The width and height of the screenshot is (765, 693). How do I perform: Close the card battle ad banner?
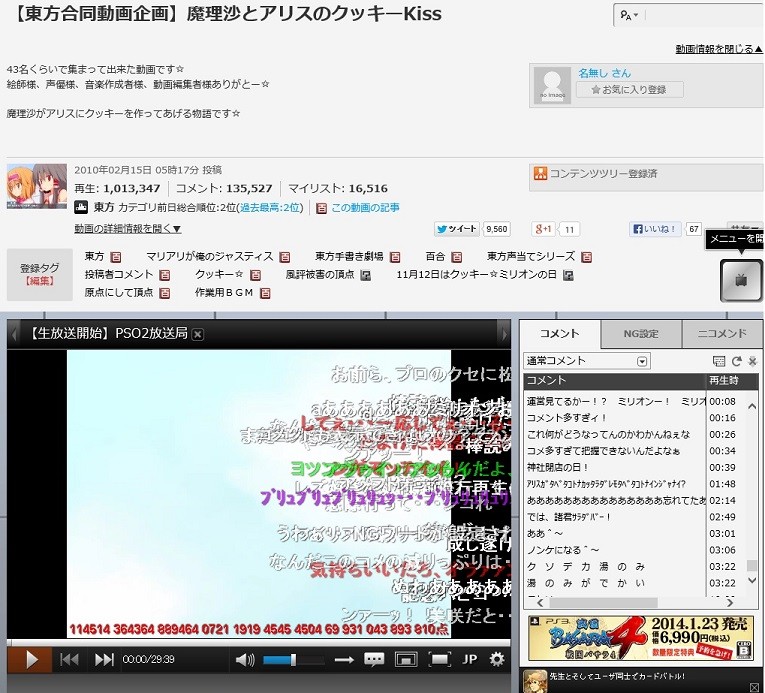754,687
